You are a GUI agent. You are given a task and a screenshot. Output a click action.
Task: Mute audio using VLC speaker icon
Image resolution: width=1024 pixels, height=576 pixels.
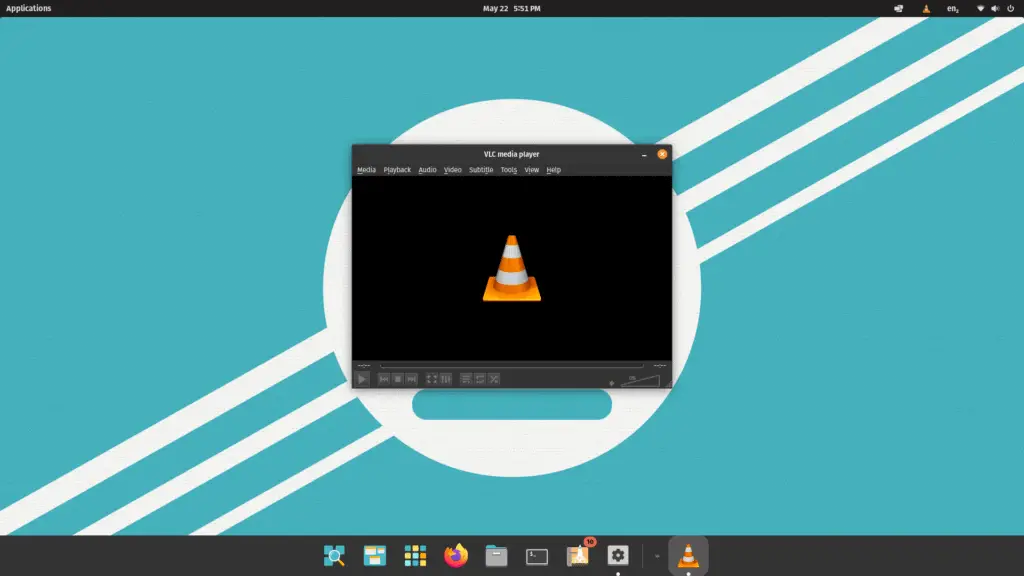pyautogui.click(x=612, y=383)
